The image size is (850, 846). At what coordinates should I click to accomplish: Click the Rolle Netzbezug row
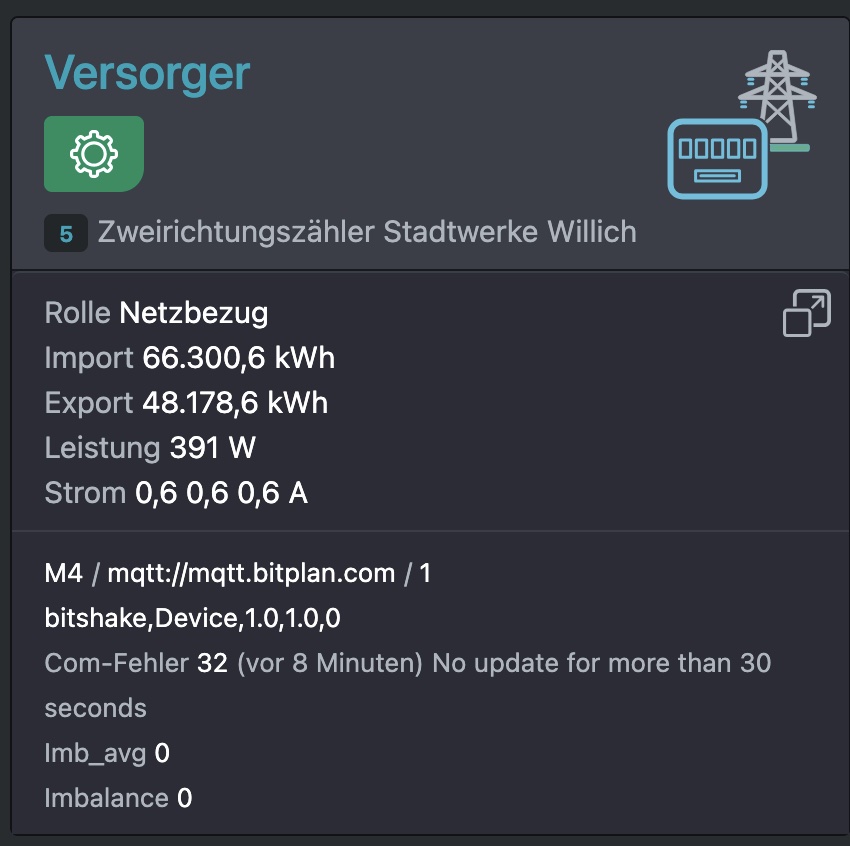coord(156,313)
